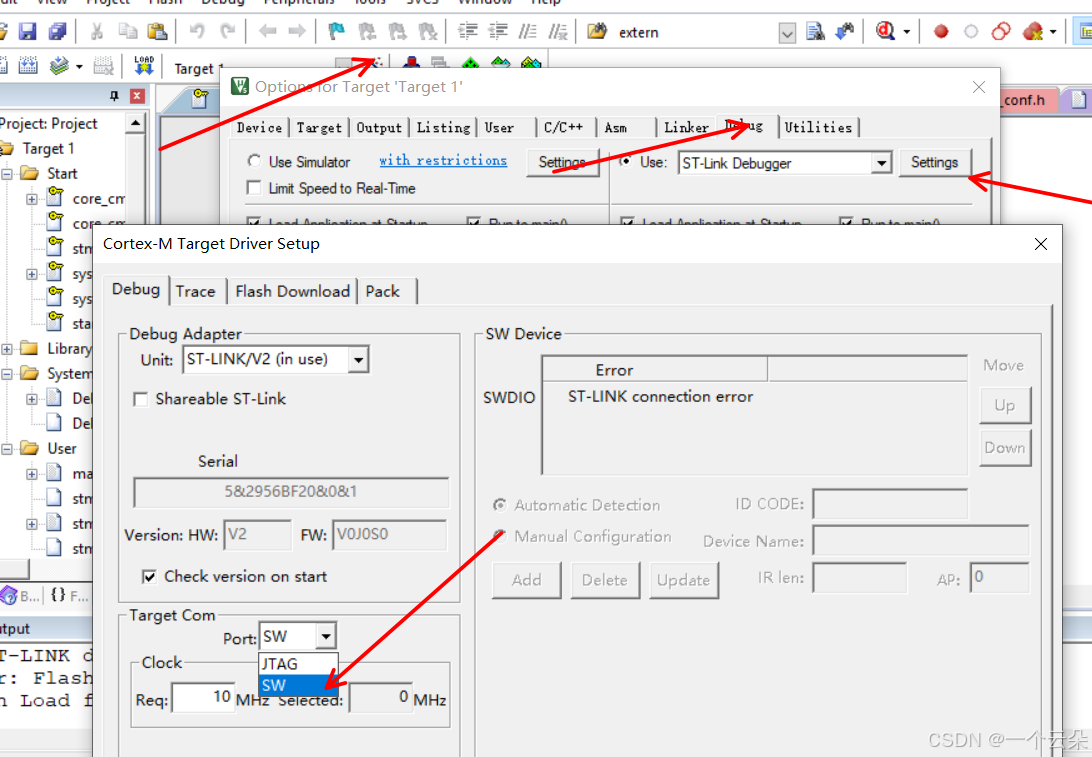Click the LOAD download to flash icon
Viewport: 1092px width, 757px height.
(143, 66)
